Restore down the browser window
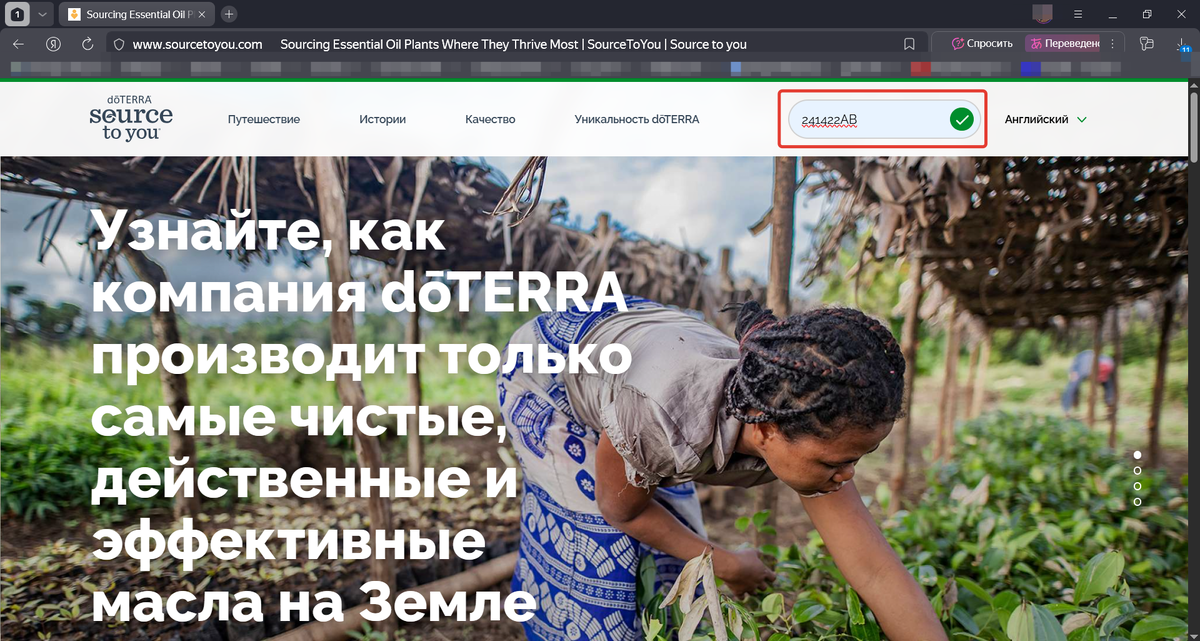The height and width of the screenshot is (641, 1200). pos(1147,14)
